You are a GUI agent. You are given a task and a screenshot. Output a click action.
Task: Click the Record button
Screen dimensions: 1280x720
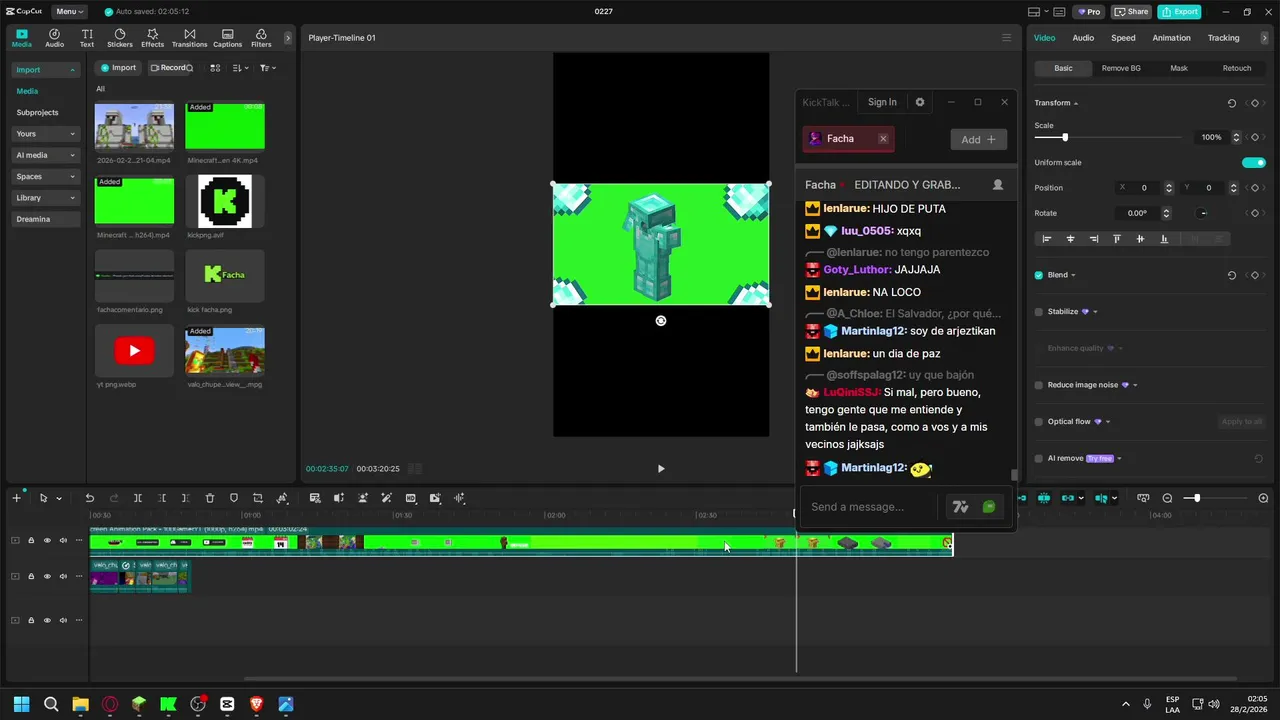point(172,68)
